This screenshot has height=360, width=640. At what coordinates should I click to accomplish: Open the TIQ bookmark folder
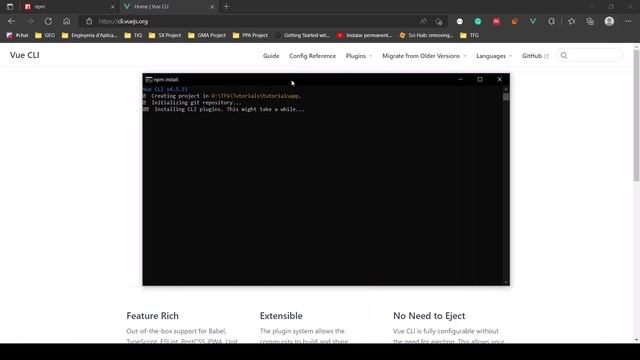pyautogui.click(x=133, y=36)
